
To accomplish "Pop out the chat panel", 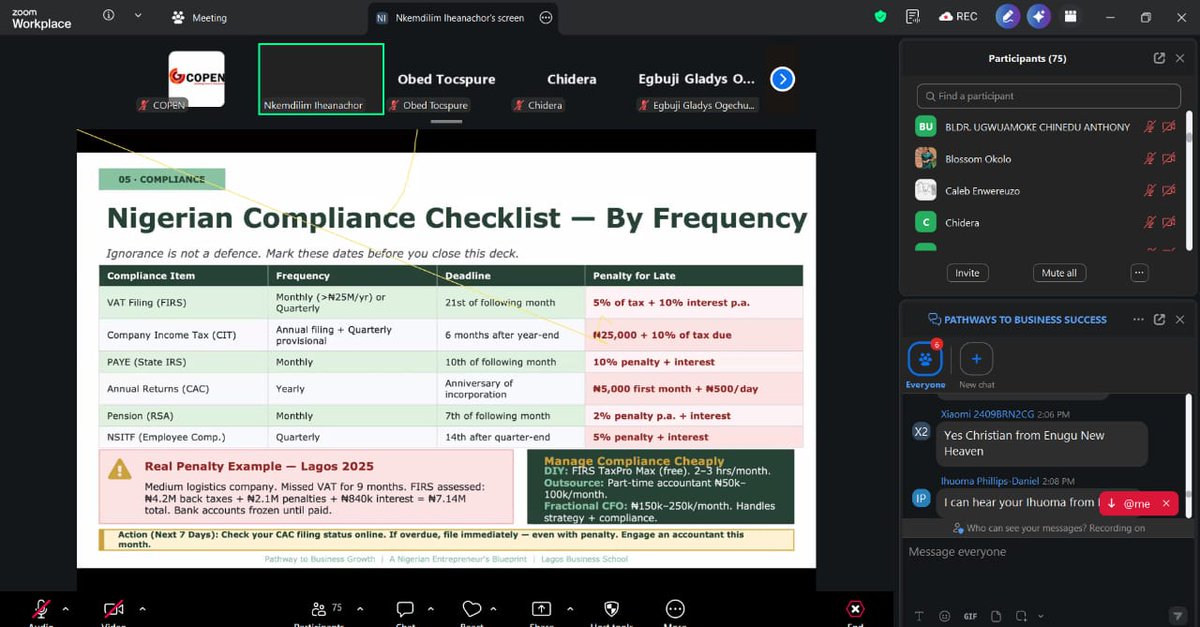I will [1159, 320].
